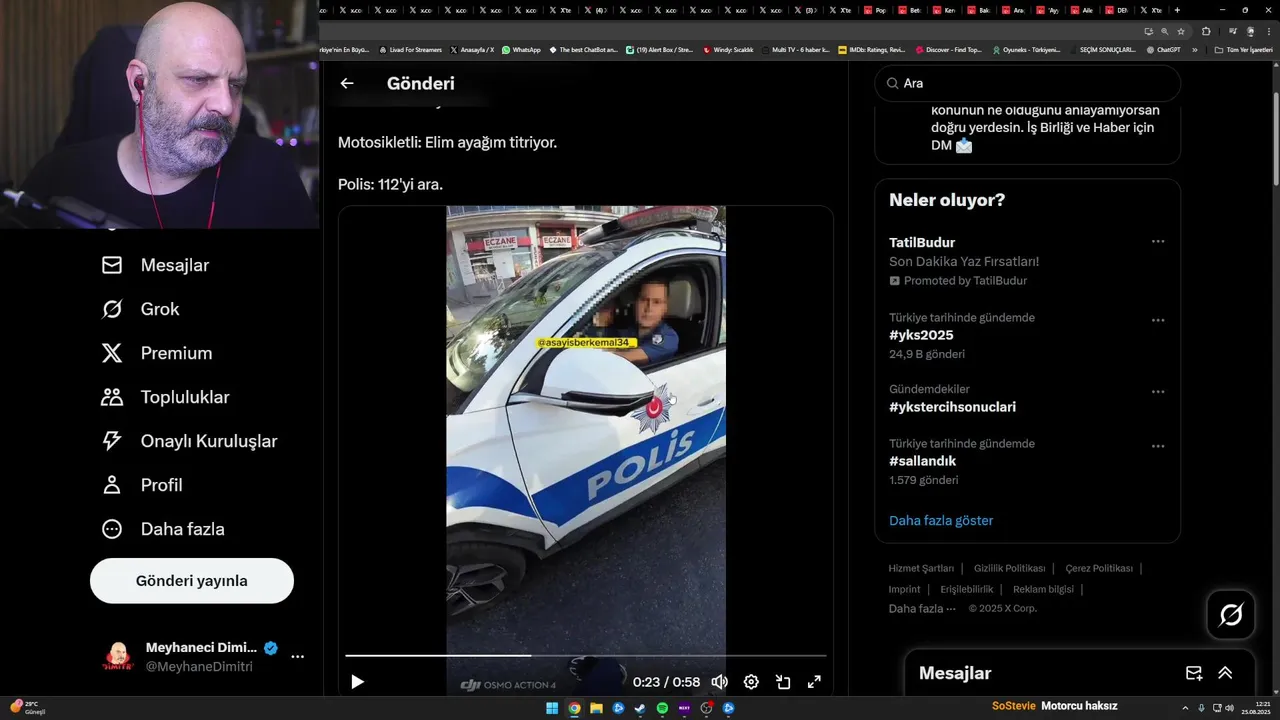This screenshot has width=1280, height=720.
Task: Open Onaylı Kuruluşlar page
Action: 189,441
